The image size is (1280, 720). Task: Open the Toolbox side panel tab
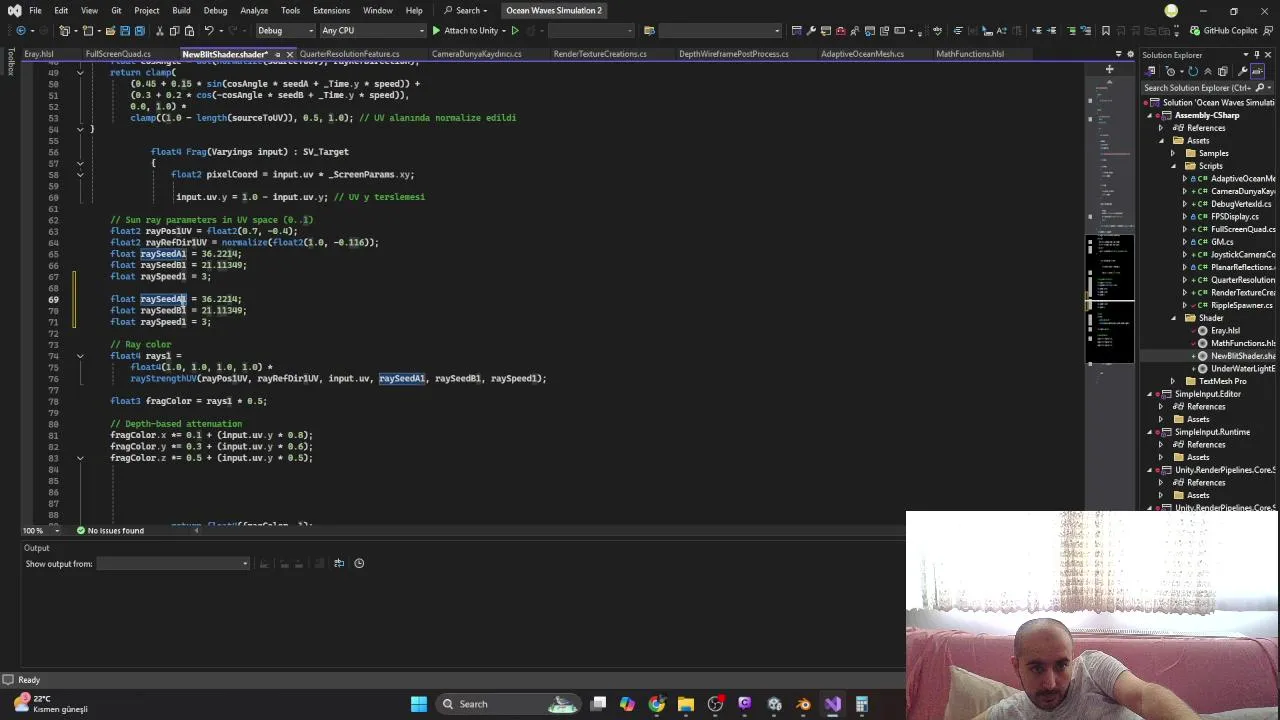(x=11, y=62)
